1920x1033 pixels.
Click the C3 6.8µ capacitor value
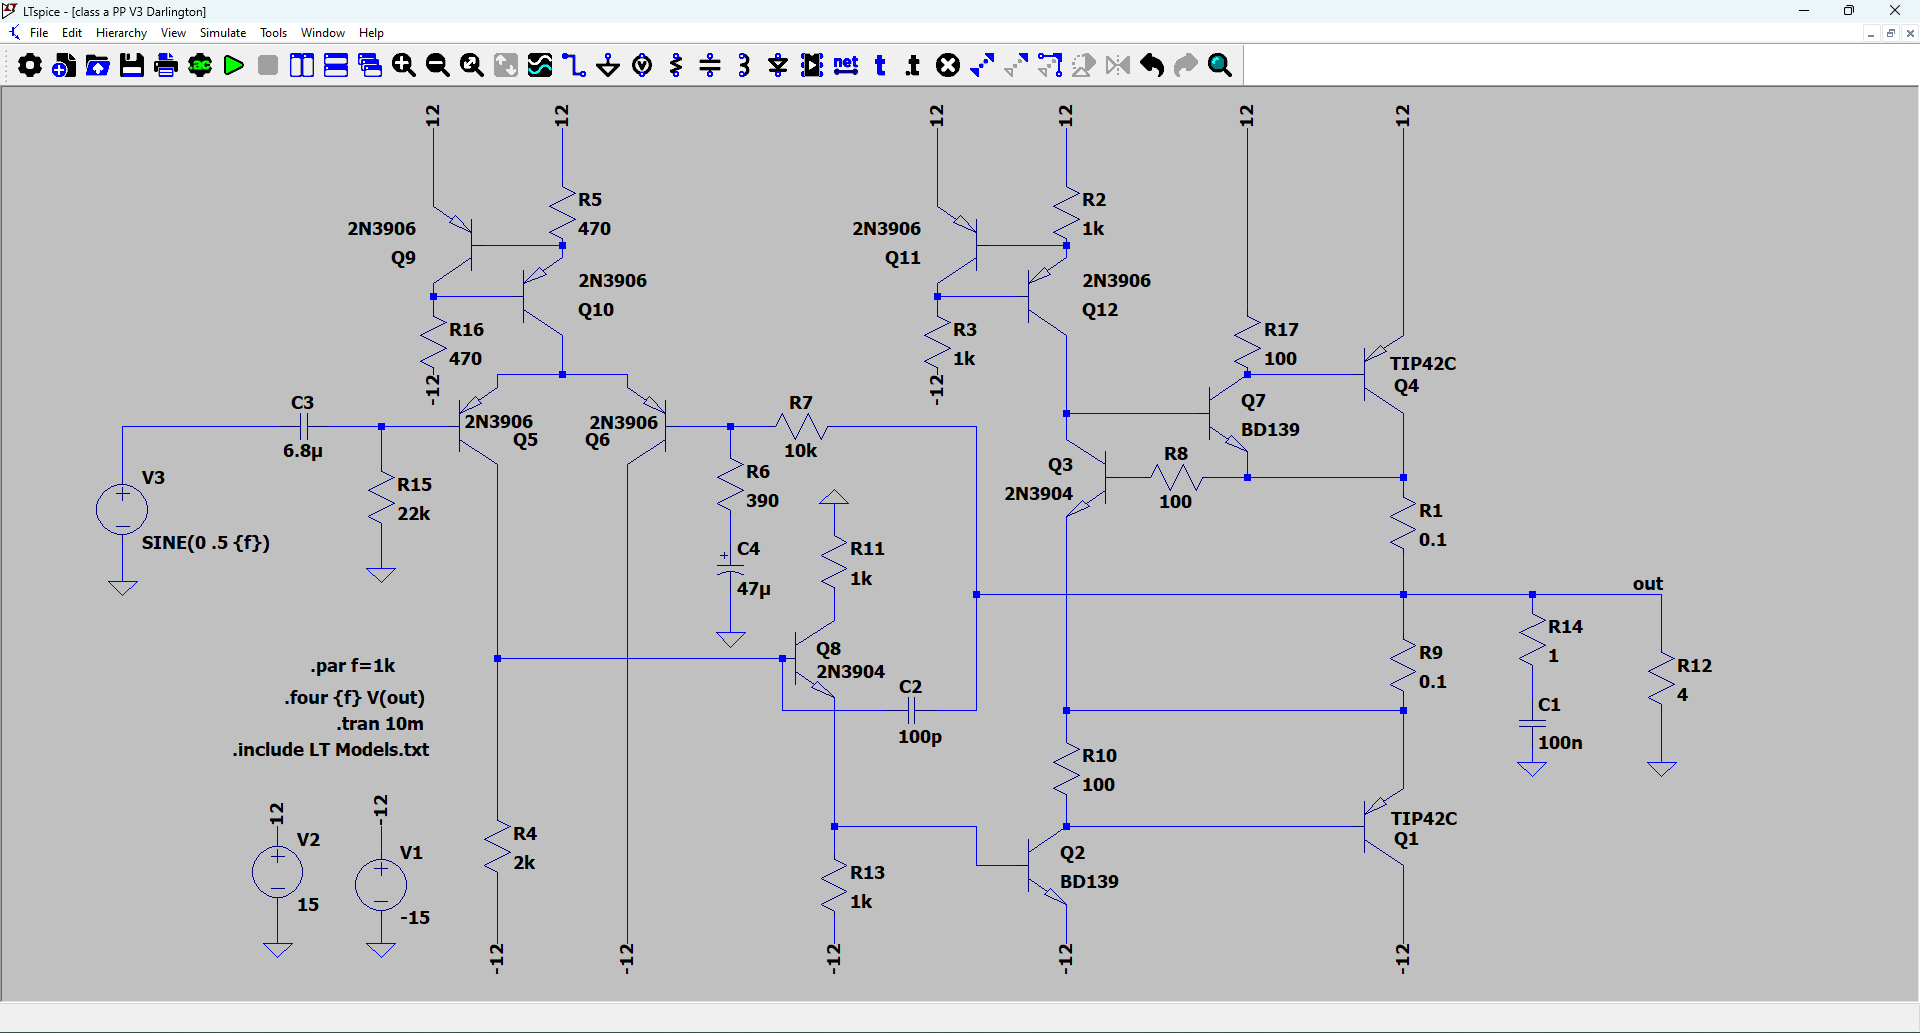coord(303,451)
